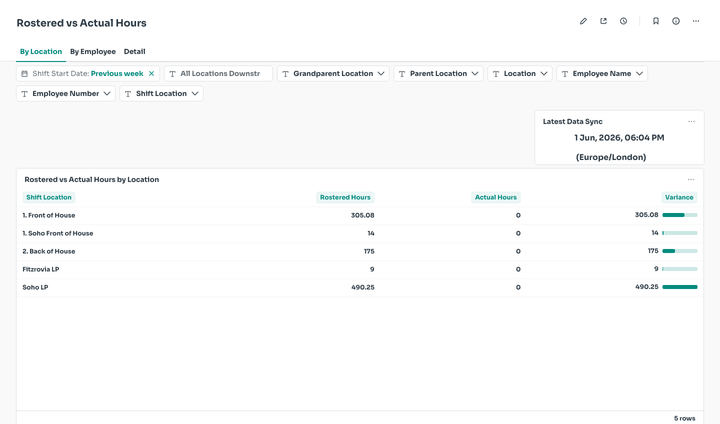Open the share/export icon
The height and width of the screenshot is (424, 720).
(x=603, y=21)
